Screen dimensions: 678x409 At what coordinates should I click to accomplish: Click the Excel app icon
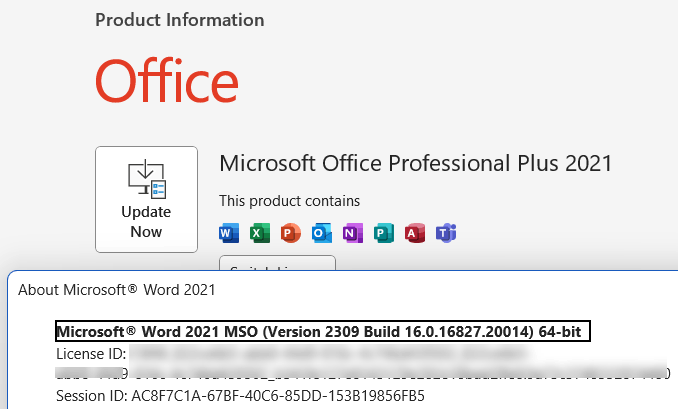260,233
